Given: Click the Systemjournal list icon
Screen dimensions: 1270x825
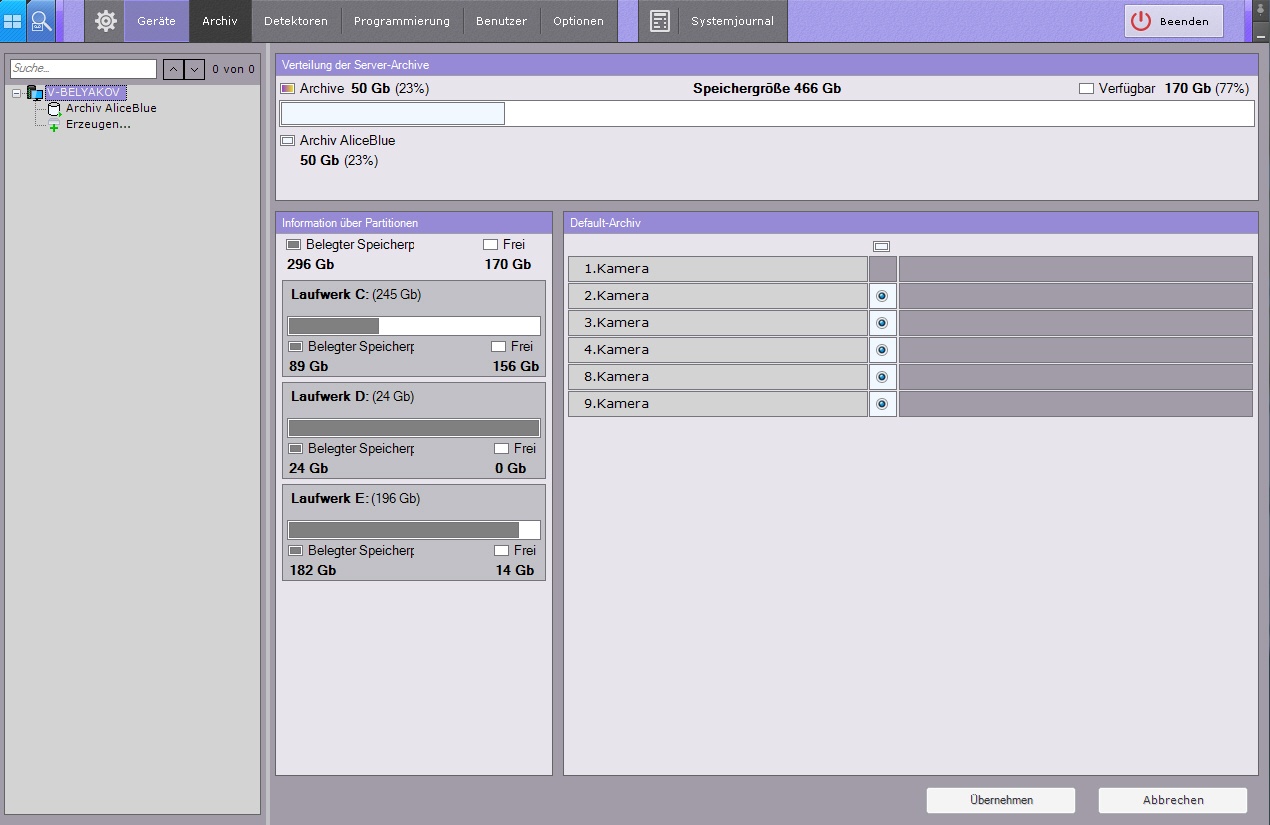Looking at the screenshot, I should point(659,21).
